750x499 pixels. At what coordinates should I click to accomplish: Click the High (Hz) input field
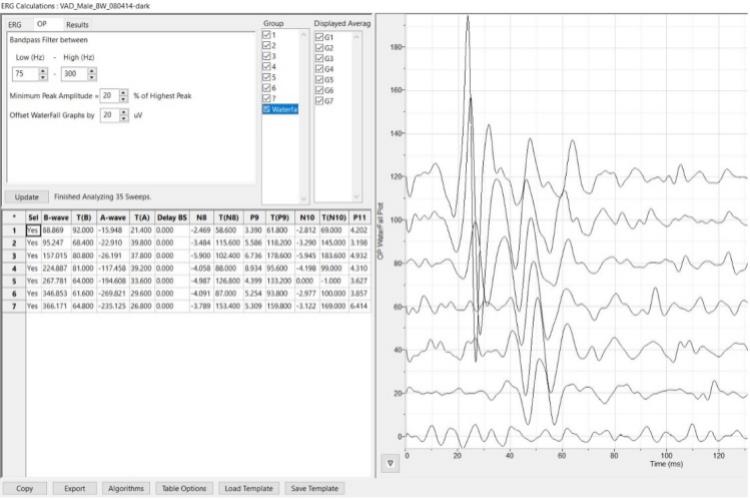pyautogui.click(x=74, y=74)
